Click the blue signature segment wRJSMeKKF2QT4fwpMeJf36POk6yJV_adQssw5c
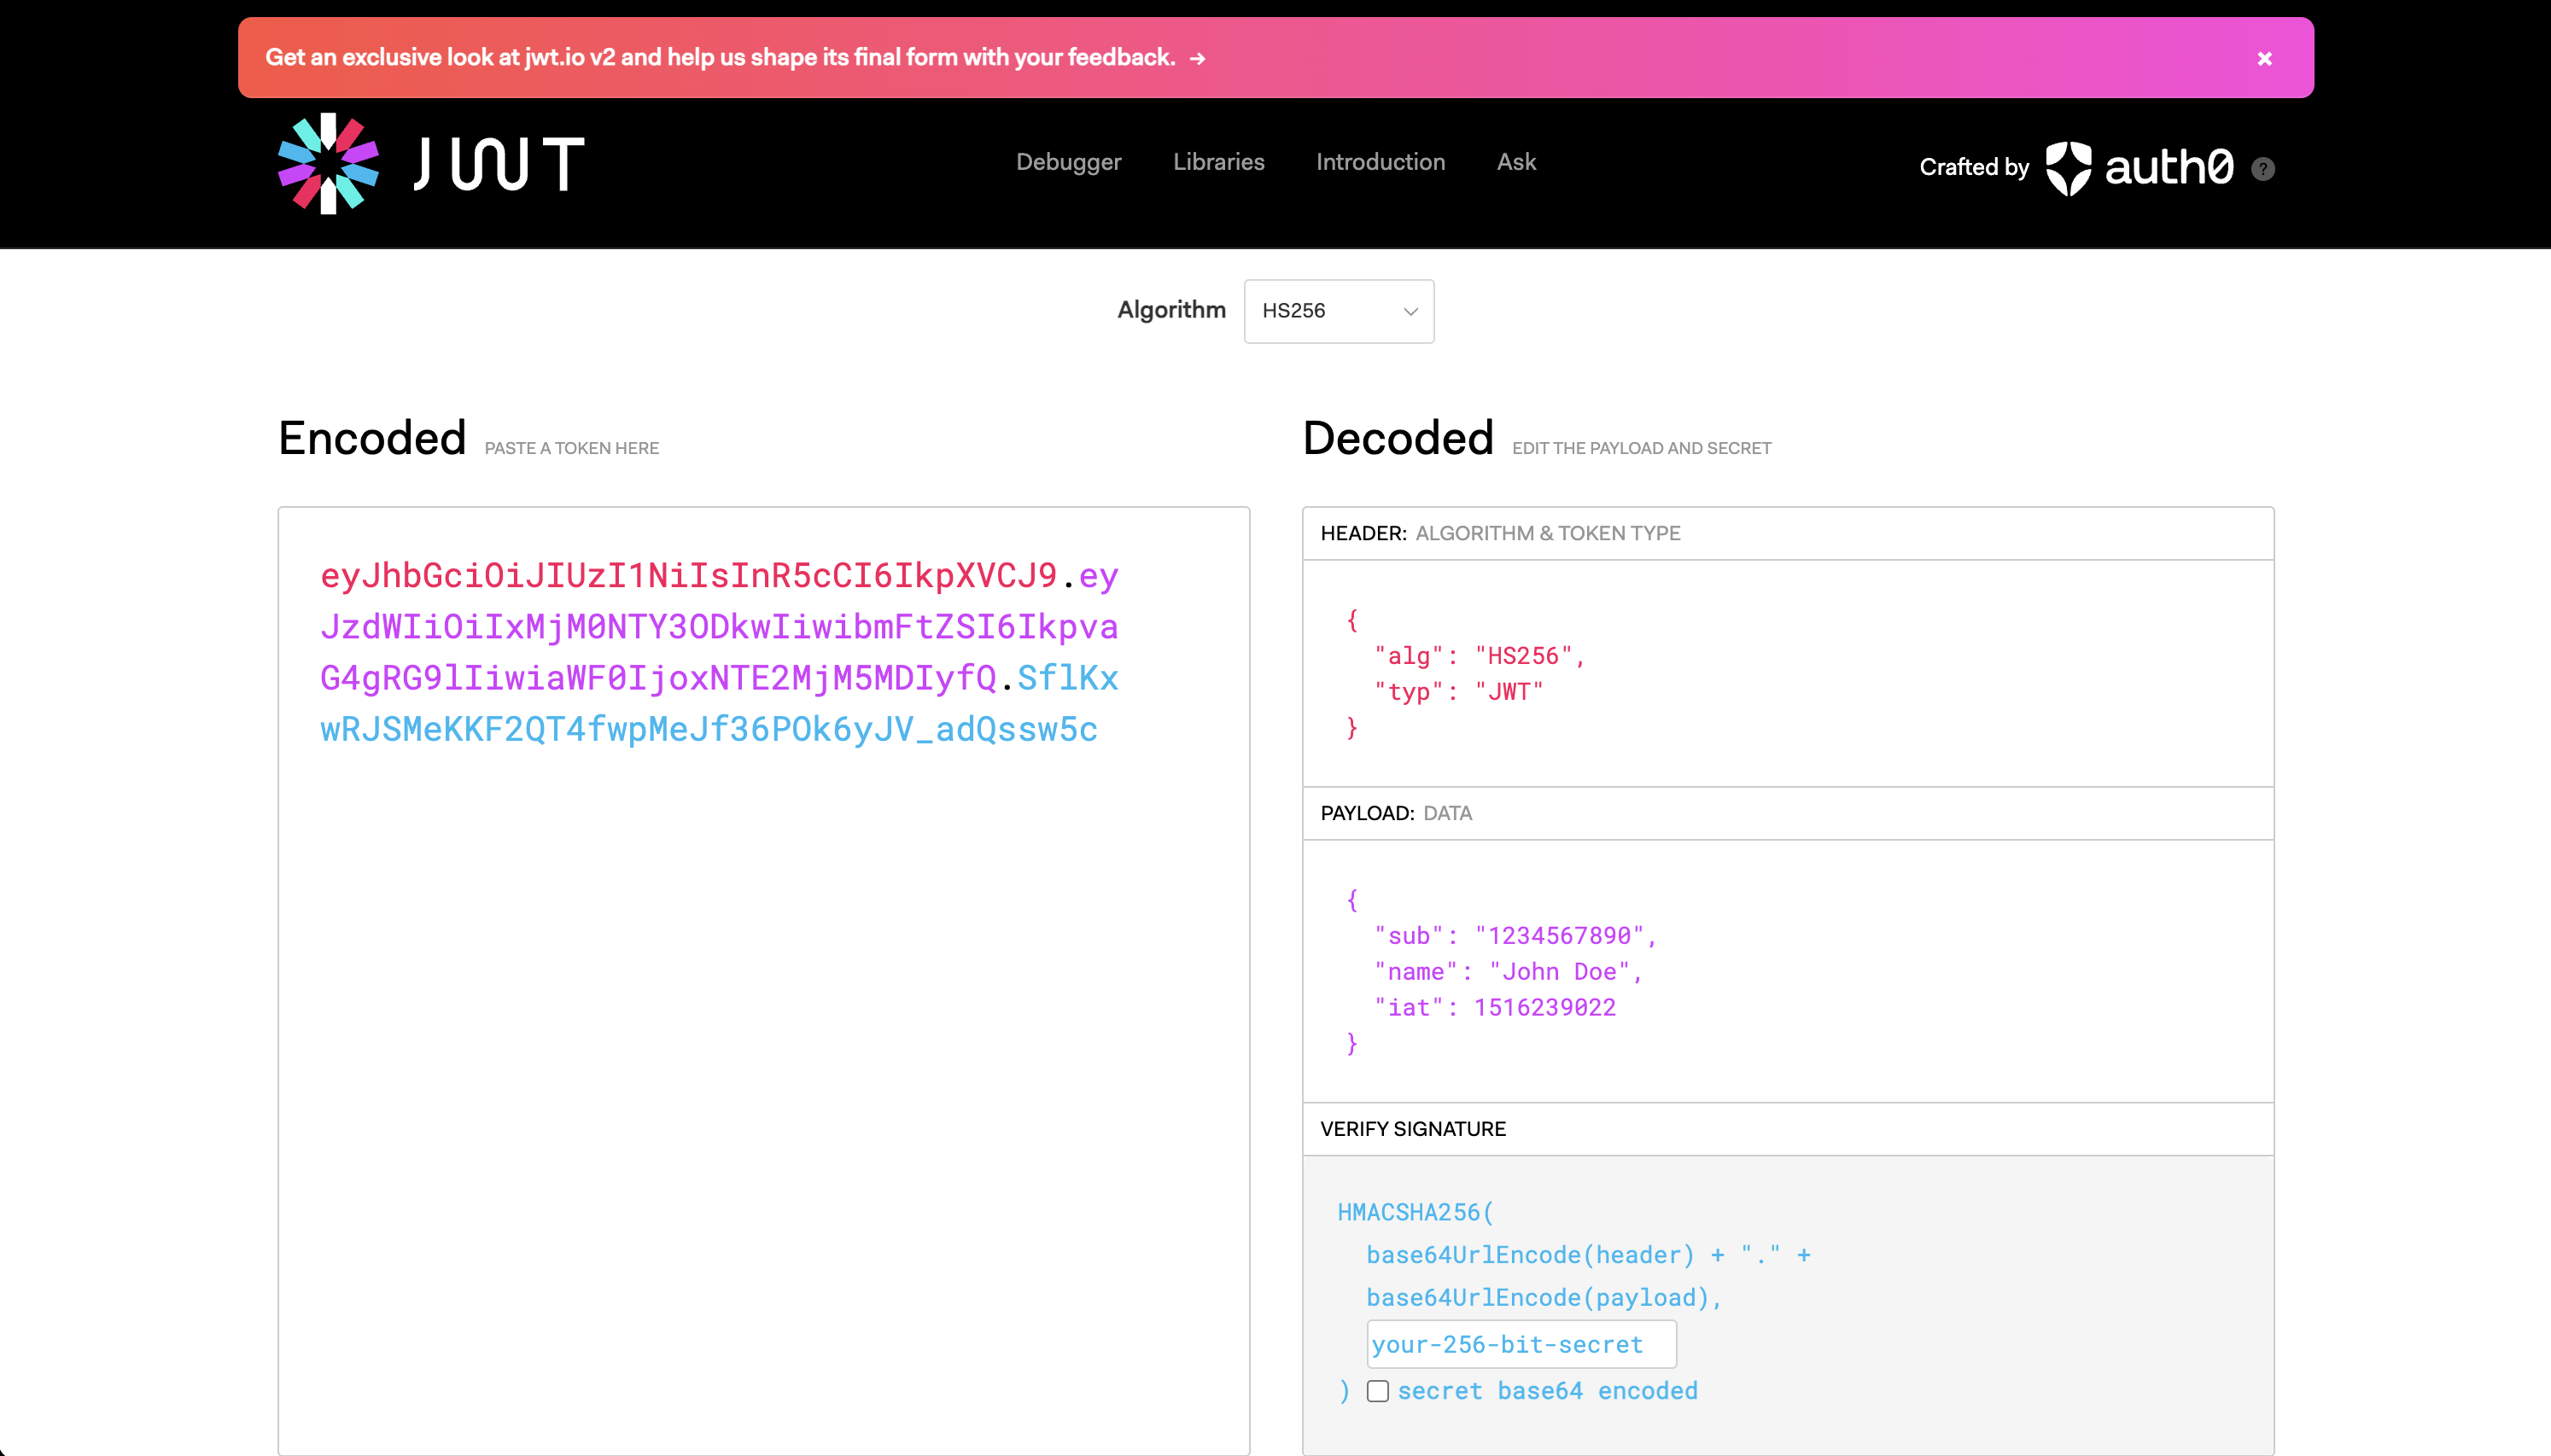 [x=708, y=729]
